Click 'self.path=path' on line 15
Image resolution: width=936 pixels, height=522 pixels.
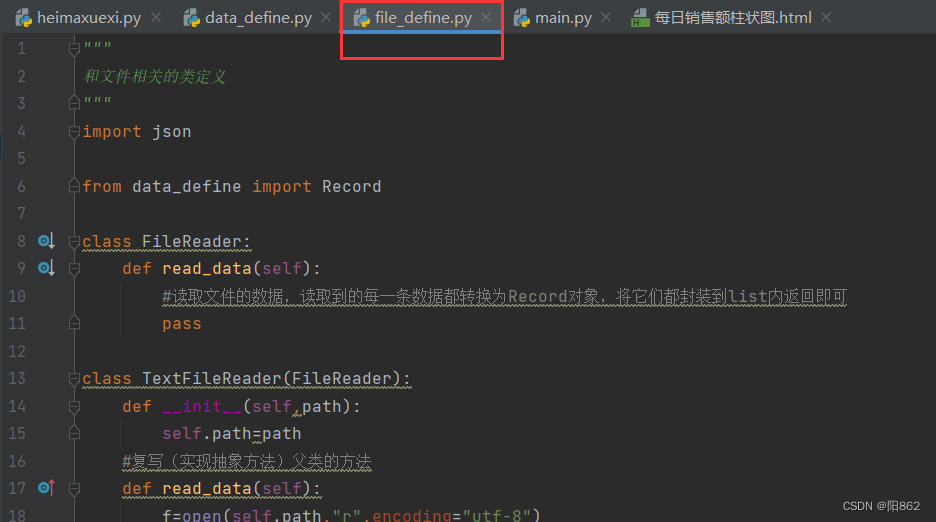coord(232,434)
